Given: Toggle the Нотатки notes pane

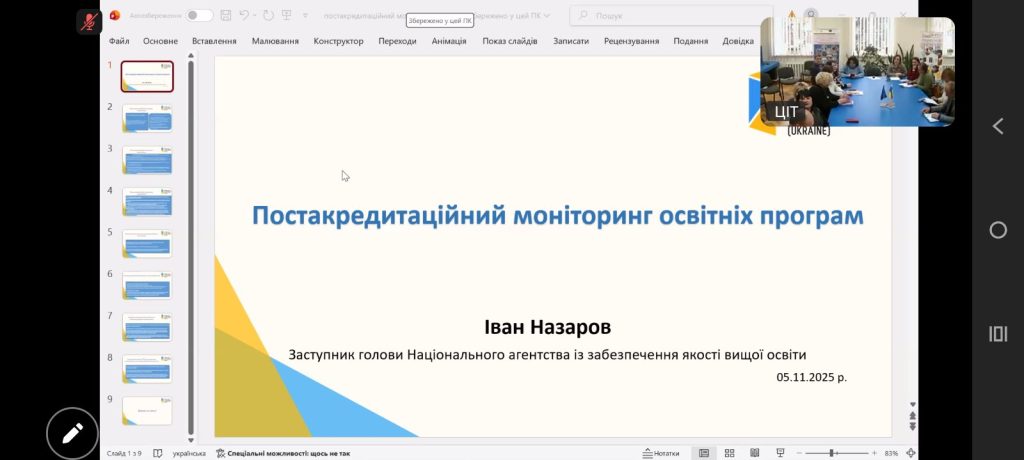Looking at the screenshot, I should click(660, 453).
